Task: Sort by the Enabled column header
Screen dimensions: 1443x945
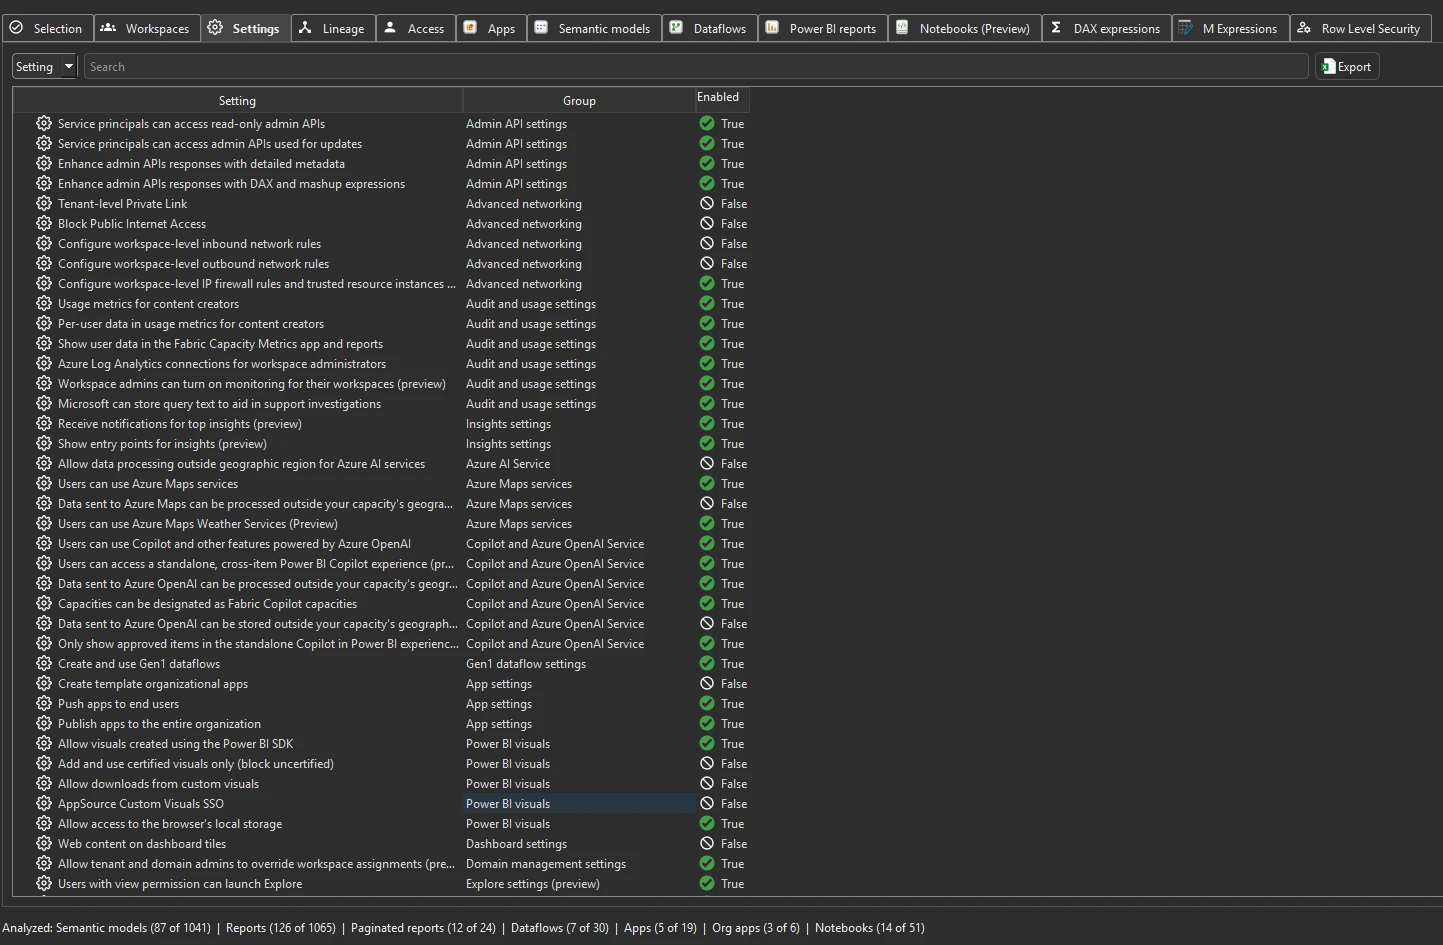Action: point(721,97)
